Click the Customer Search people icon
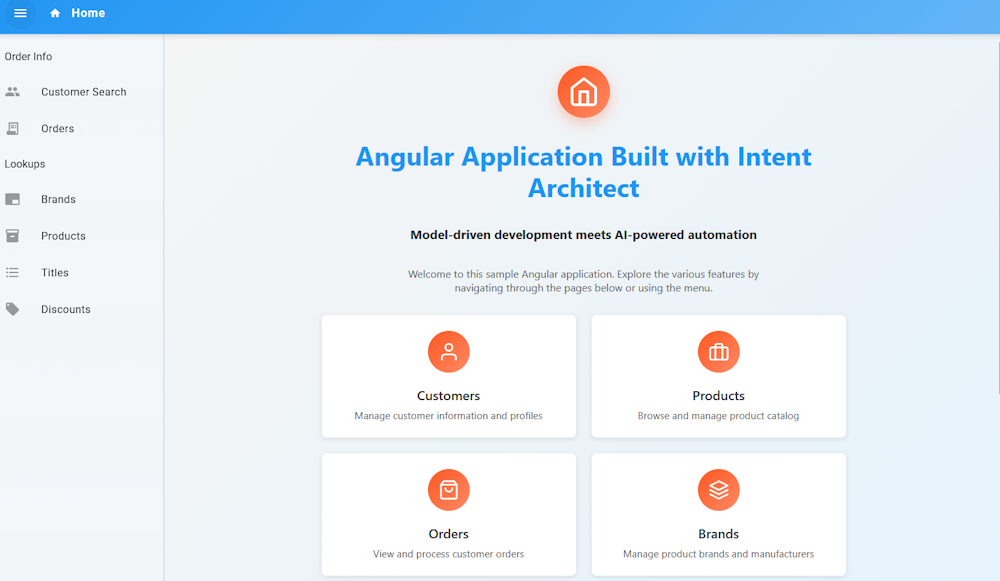 pos(13,91)
